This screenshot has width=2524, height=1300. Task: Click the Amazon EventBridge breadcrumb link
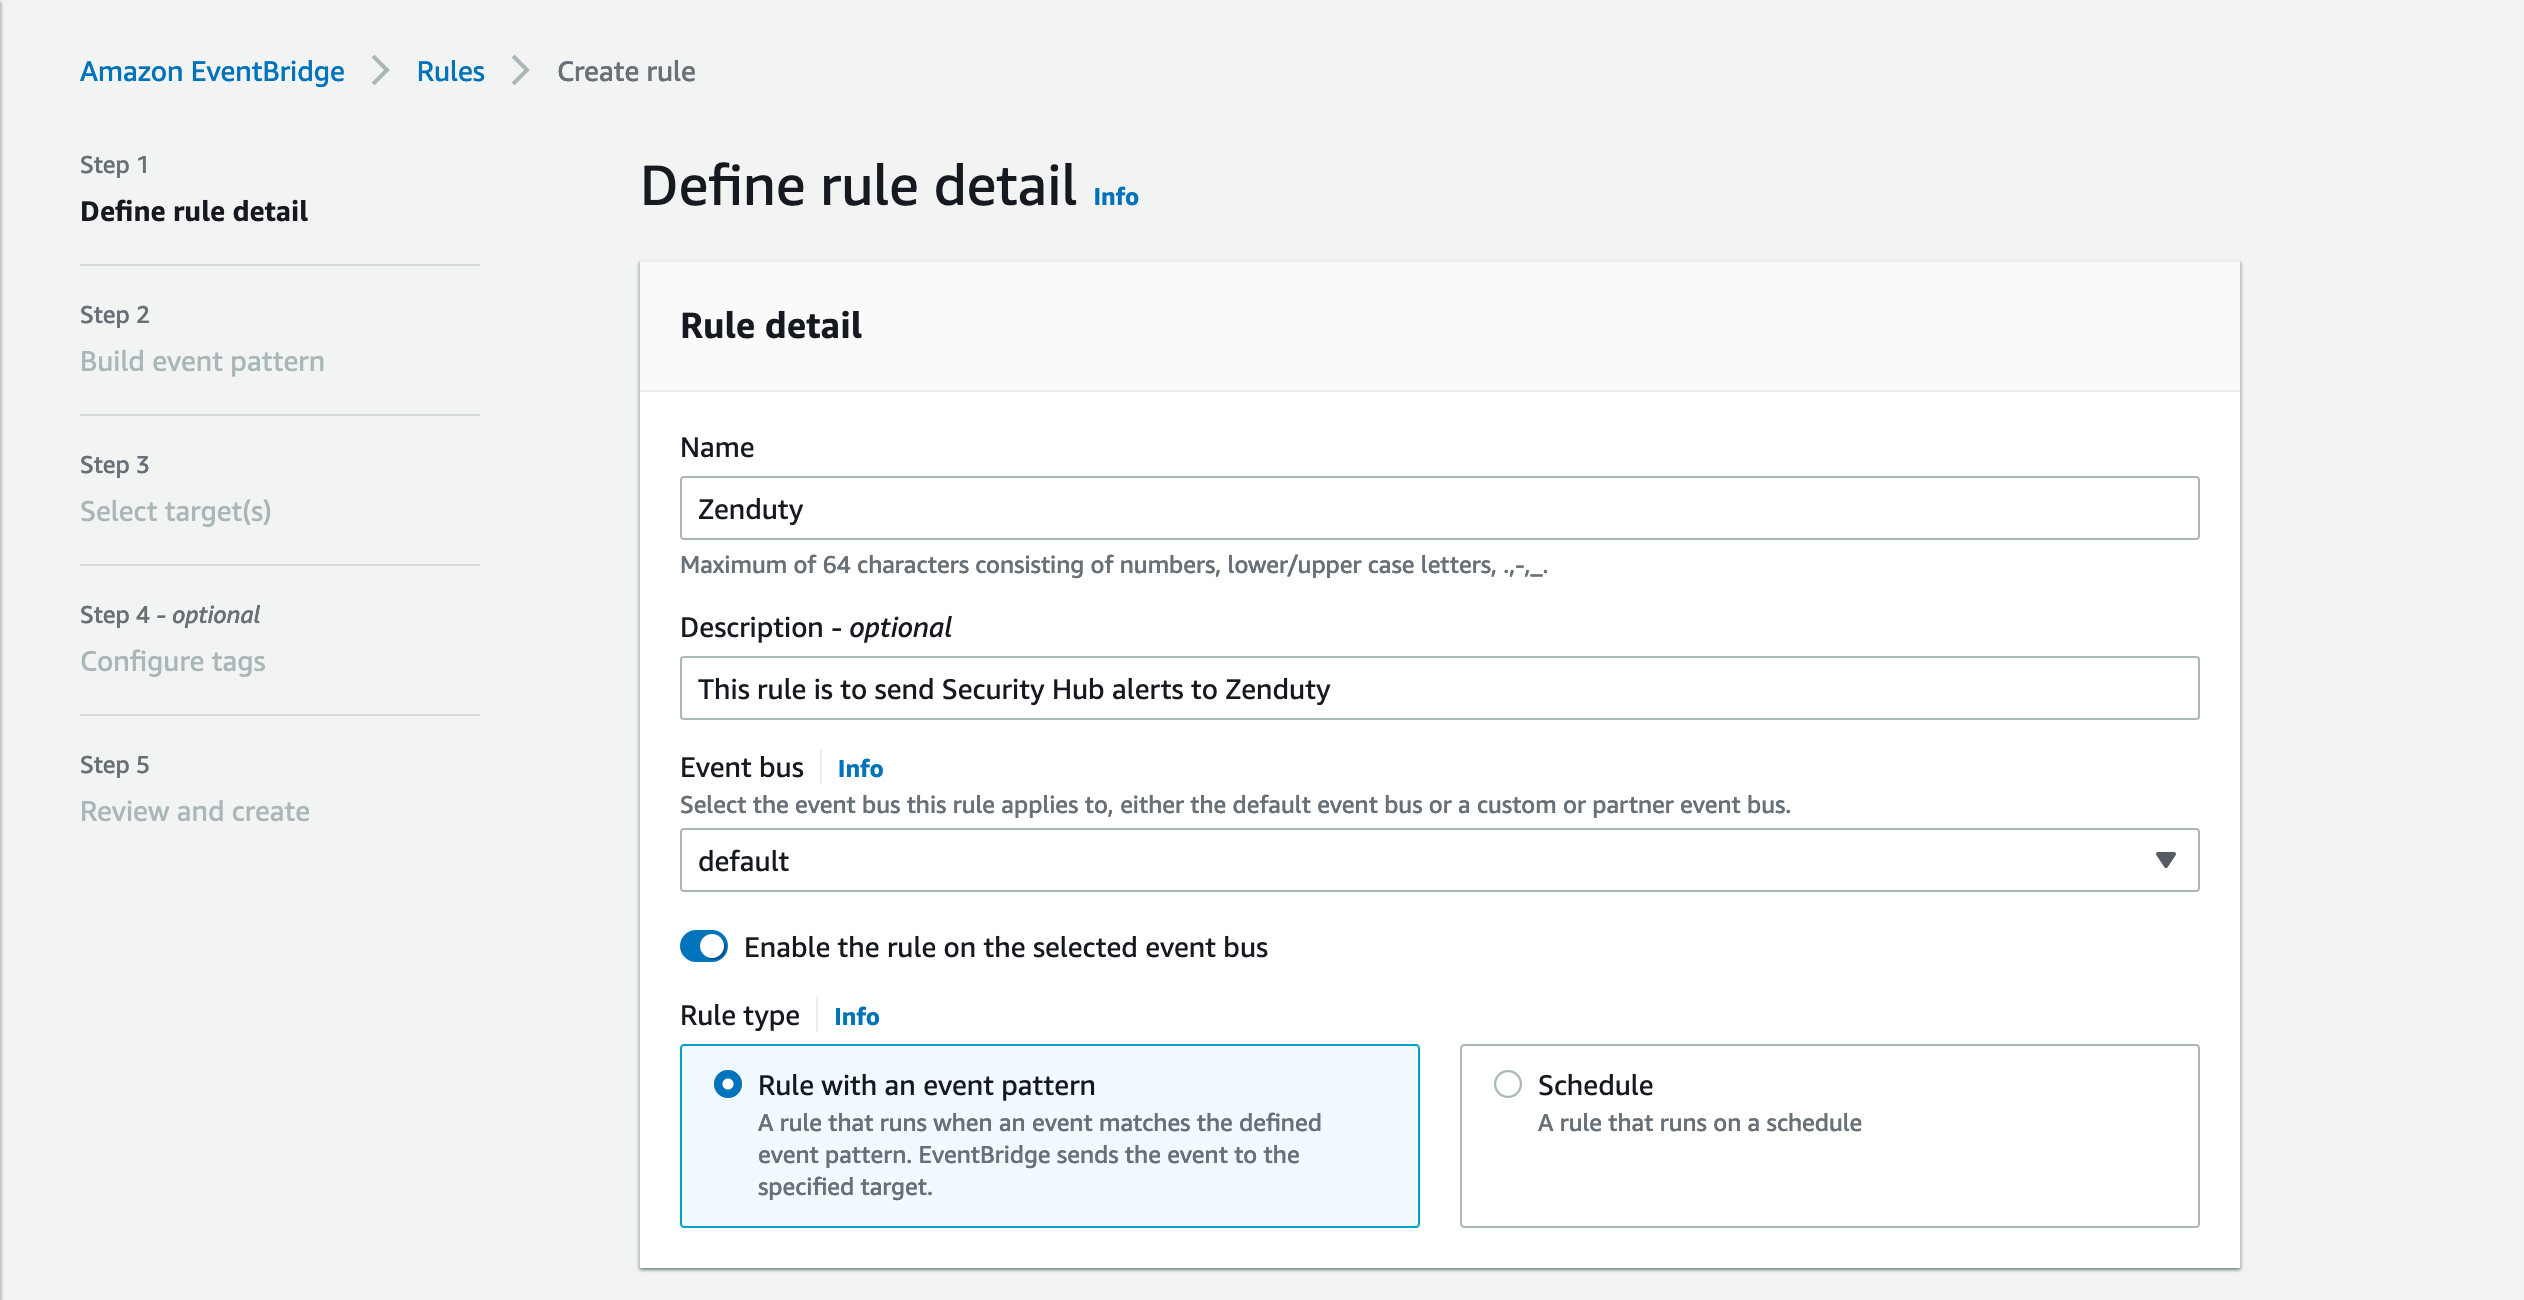coord(212,71)
